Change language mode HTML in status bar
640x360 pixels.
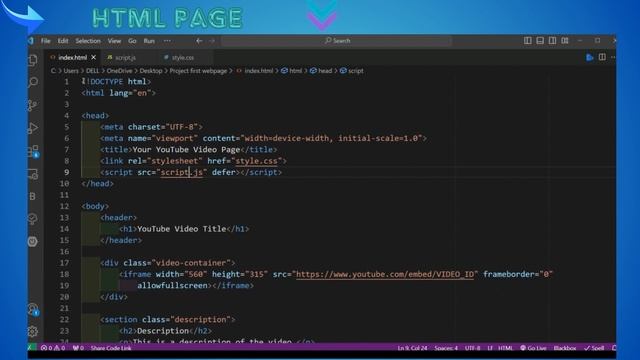point(505,348)
